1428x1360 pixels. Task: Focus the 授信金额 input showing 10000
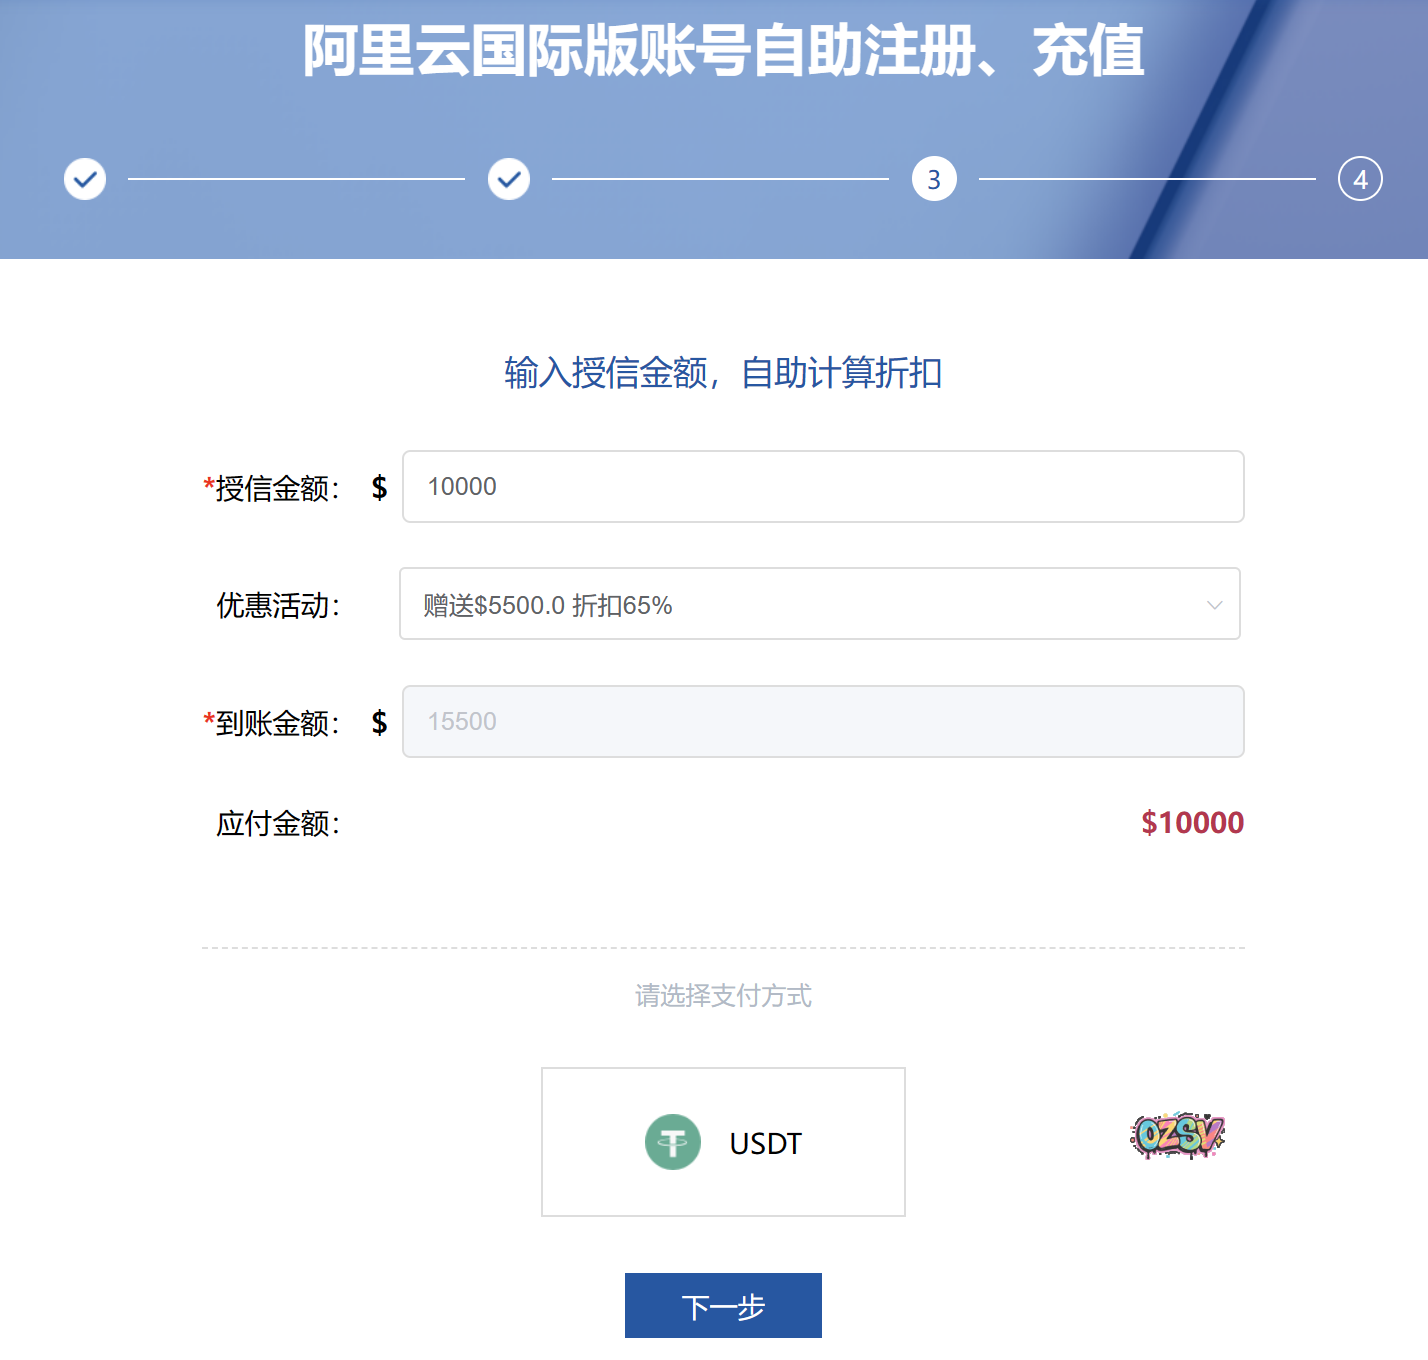point(823,487)
